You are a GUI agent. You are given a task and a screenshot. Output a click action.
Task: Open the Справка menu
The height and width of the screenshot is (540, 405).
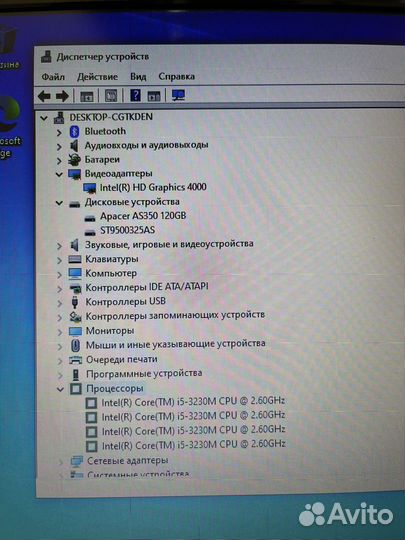click(177, 76)
